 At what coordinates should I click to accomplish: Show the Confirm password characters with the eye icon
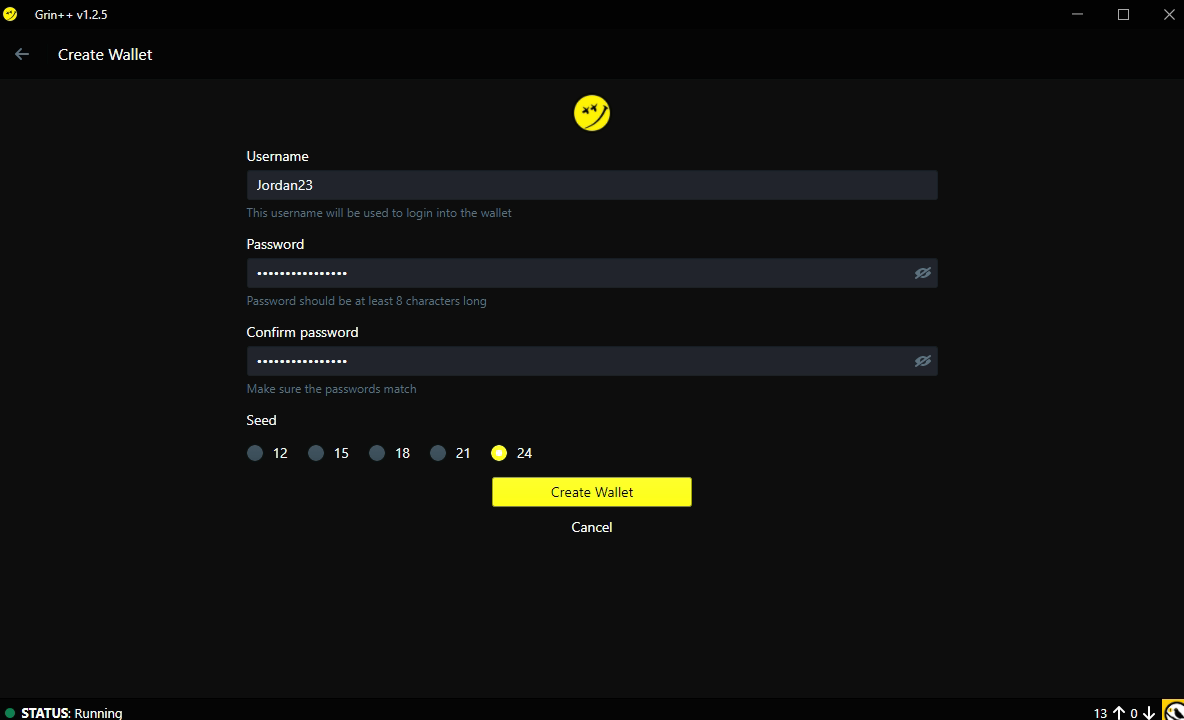[923, 362]
